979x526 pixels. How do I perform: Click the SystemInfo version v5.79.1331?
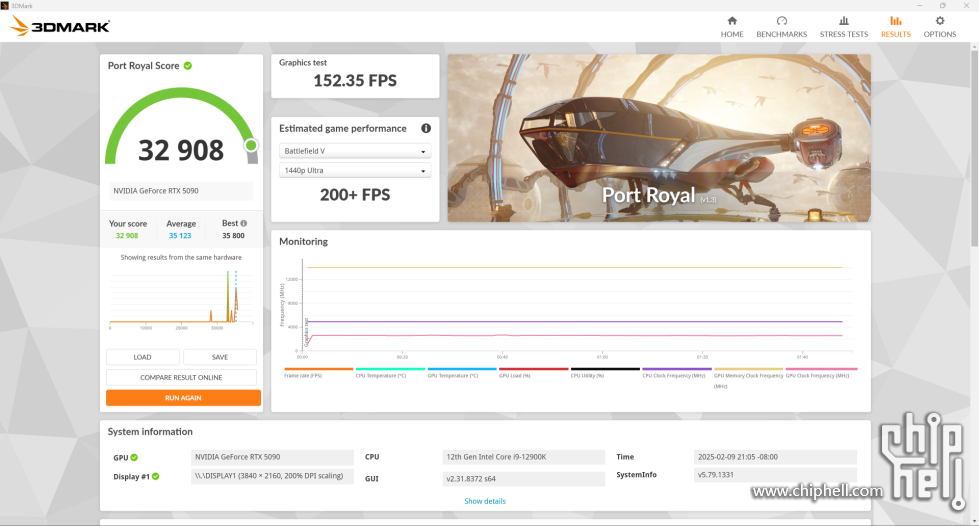click(775, 475)
